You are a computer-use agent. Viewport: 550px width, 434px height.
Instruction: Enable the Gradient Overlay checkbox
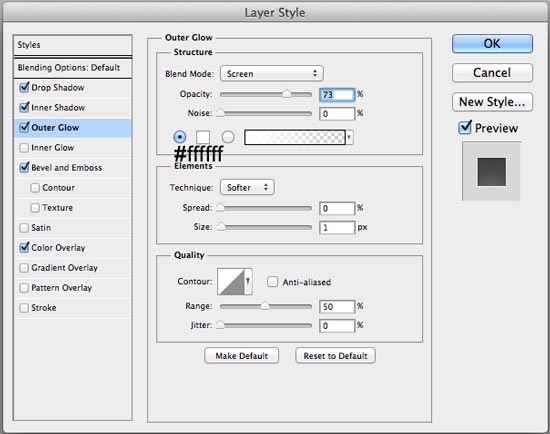pyautogui.click(x=24, y=268)
